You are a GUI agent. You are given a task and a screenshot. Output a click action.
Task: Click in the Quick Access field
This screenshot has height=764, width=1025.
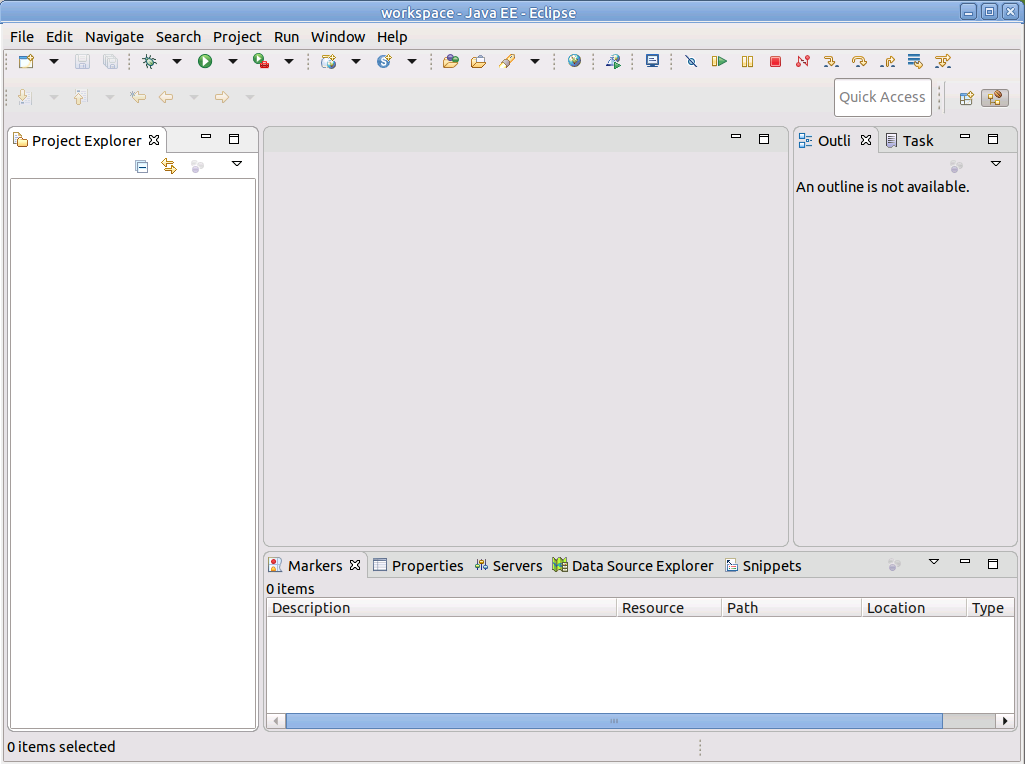point(882,97)
